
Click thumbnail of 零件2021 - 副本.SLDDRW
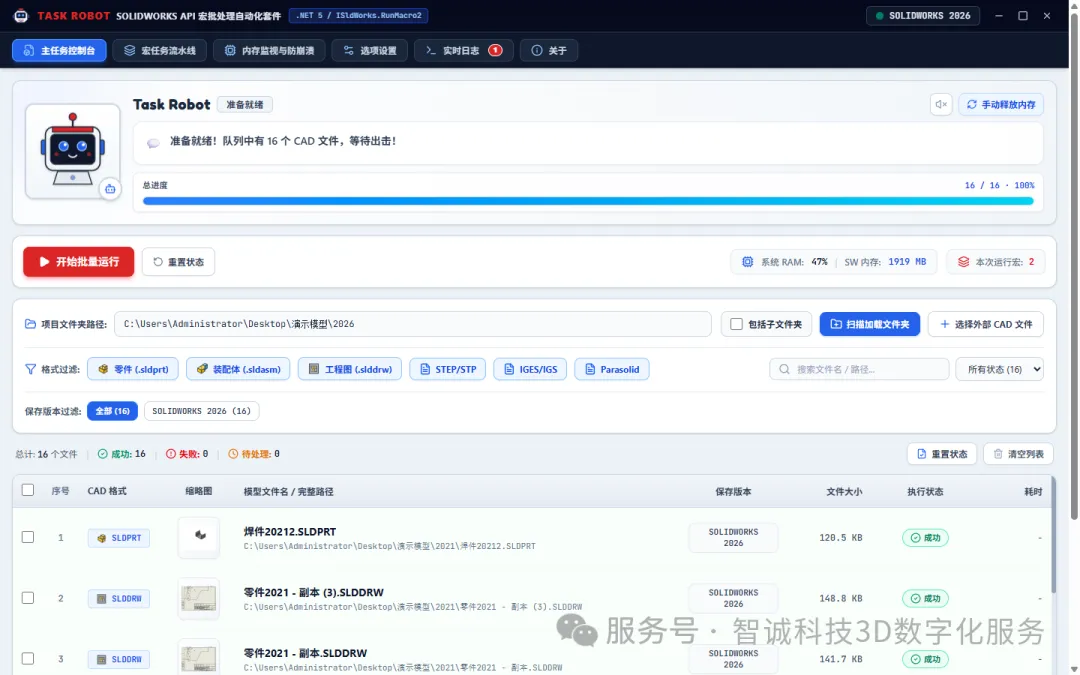pyautogui.click(x=199, y=657)
